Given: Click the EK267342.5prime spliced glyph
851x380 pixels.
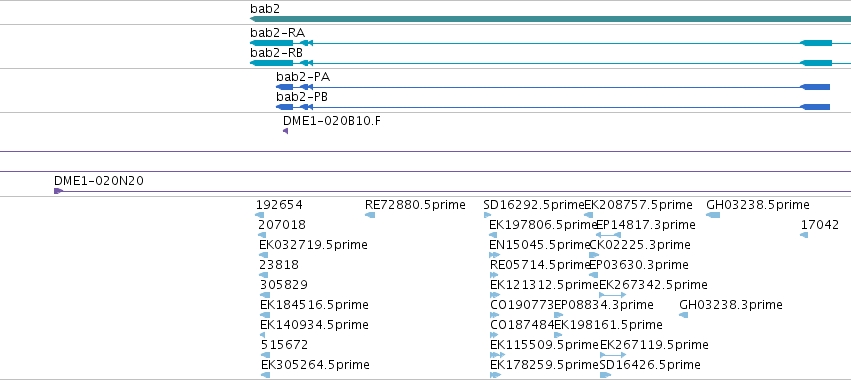Looking at the screenshot, I should pyautogui.click(x=613, y=295).
